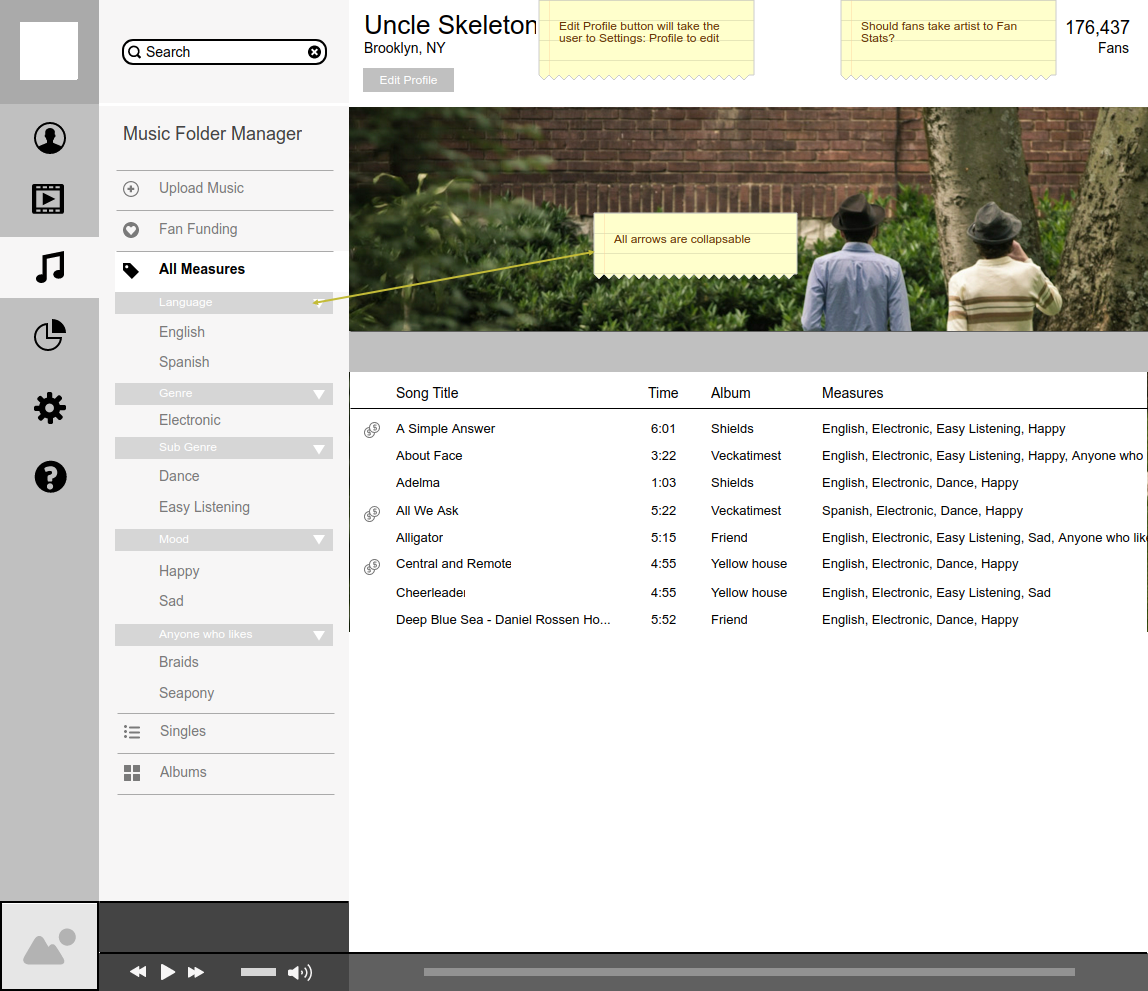Screen dimensions: 1148x991
Task: Filter by Braids under Anyone who likes
Action: point(179,662)
